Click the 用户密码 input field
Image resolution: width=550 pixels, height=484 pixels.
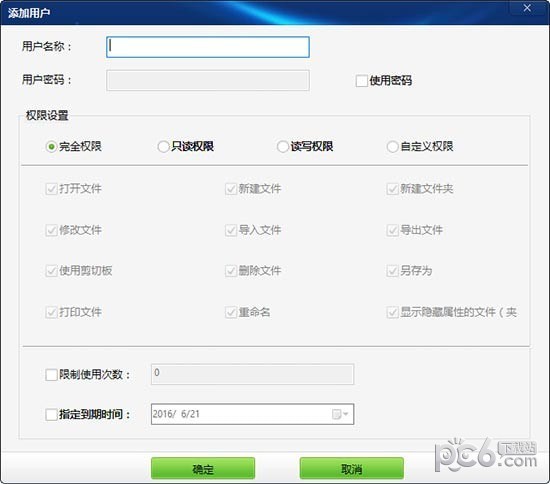[x=208, y=80]
